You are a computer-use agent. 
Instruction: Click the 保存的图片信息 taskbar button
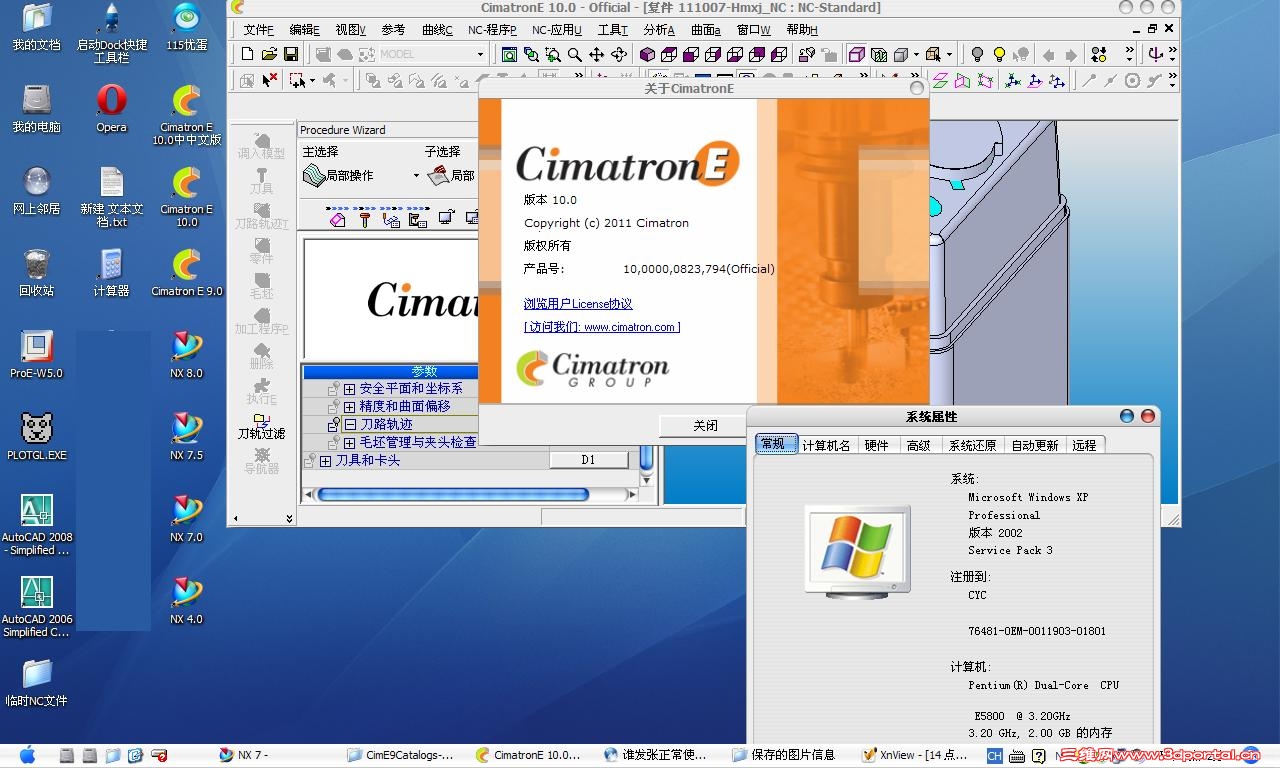784,755
